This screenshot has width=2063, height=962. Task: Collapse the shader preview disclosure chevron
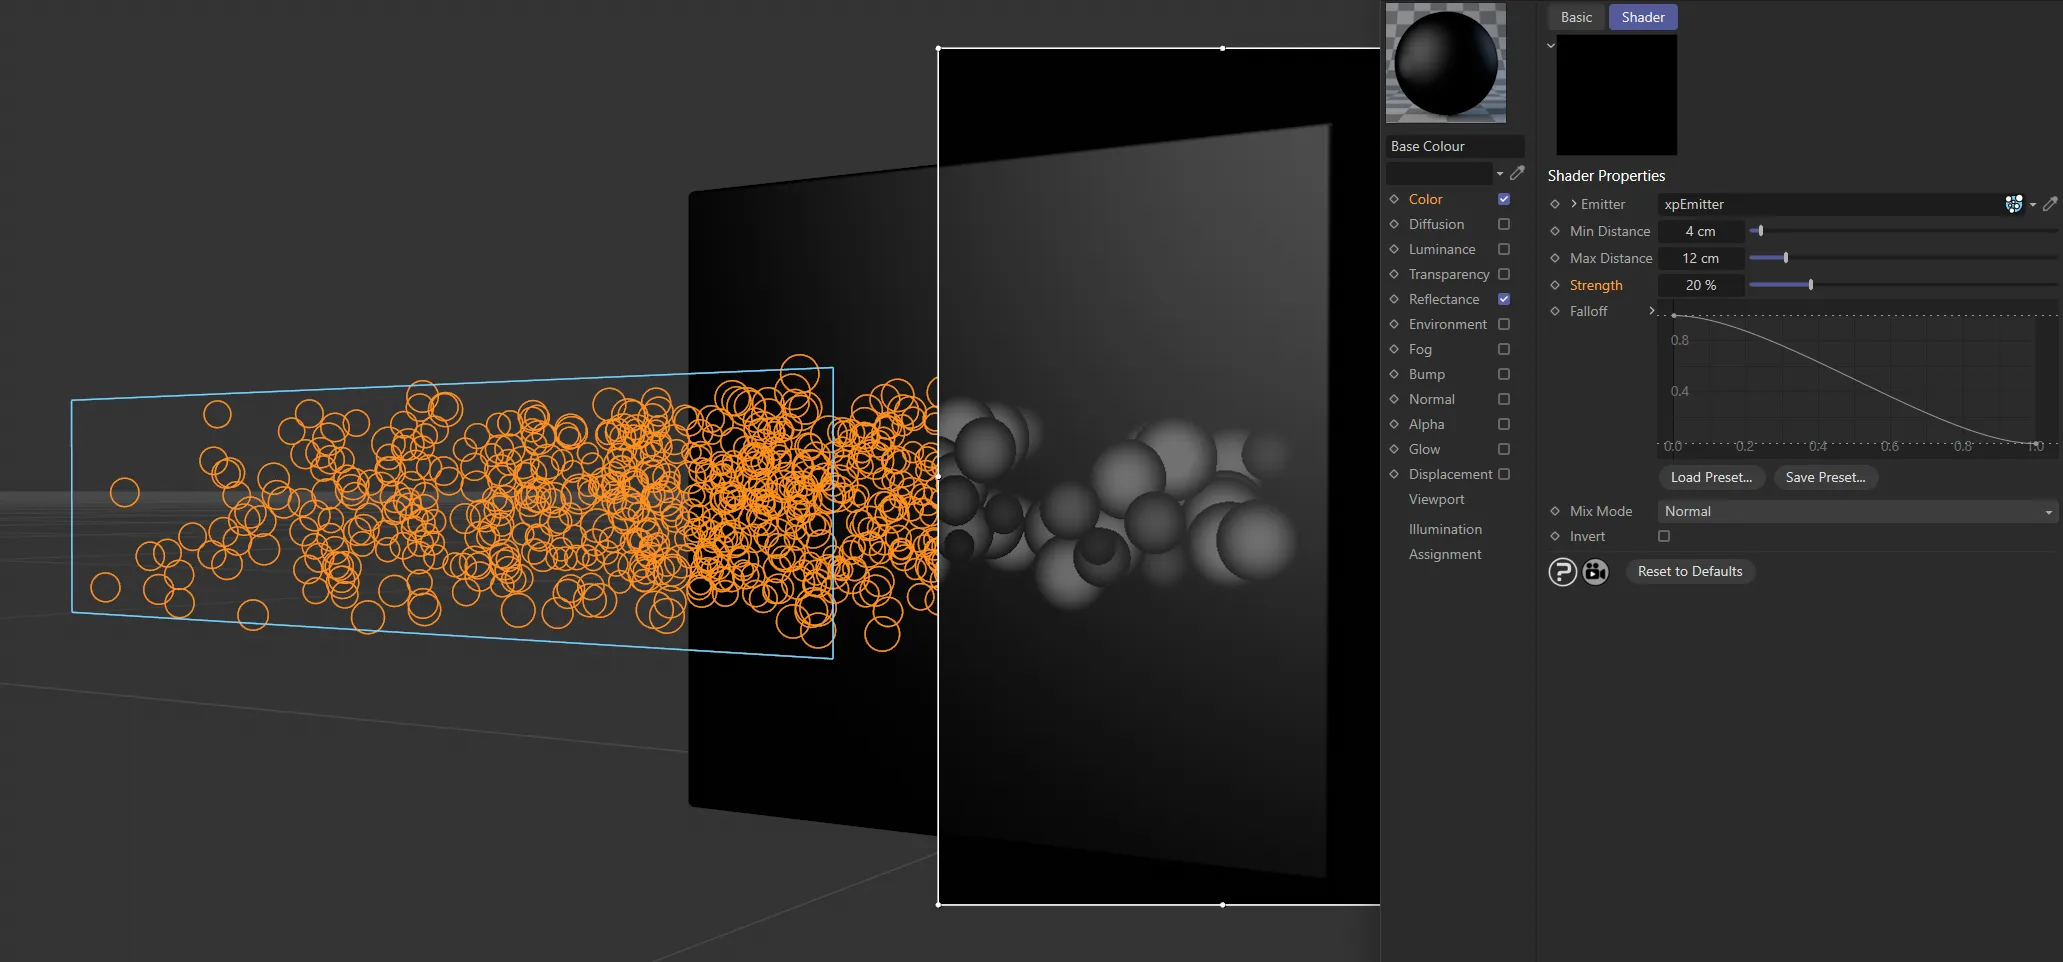1550,45
